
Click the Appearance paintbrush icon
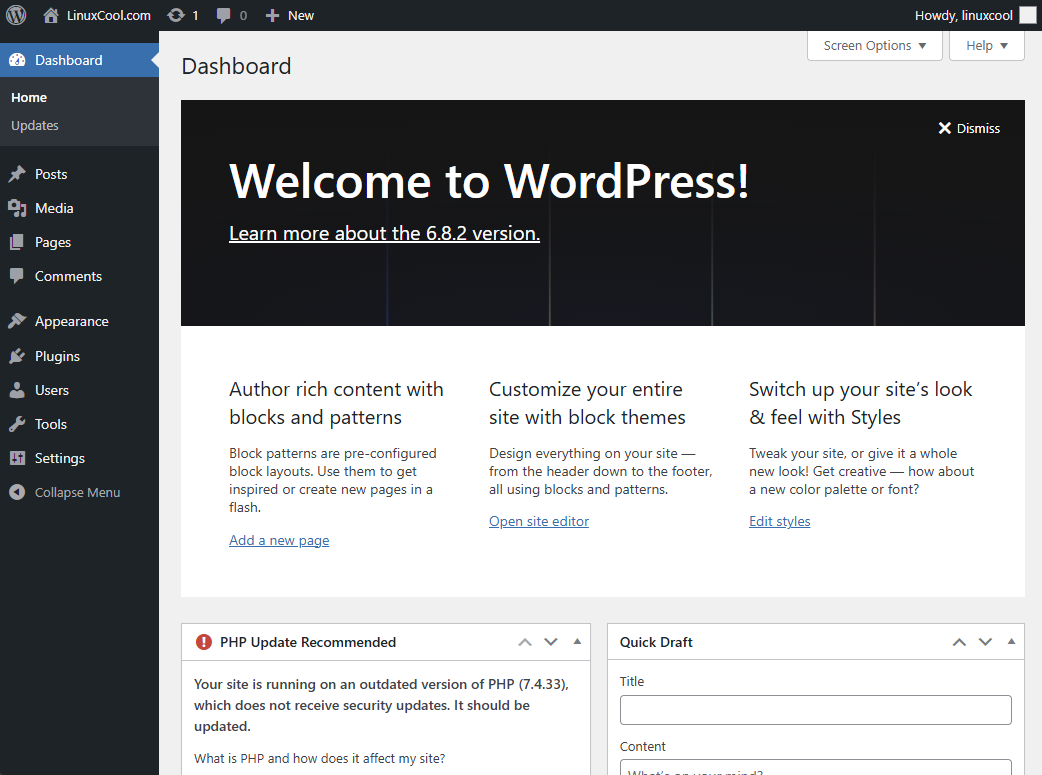pyautogui.click(x=17, y=321)
